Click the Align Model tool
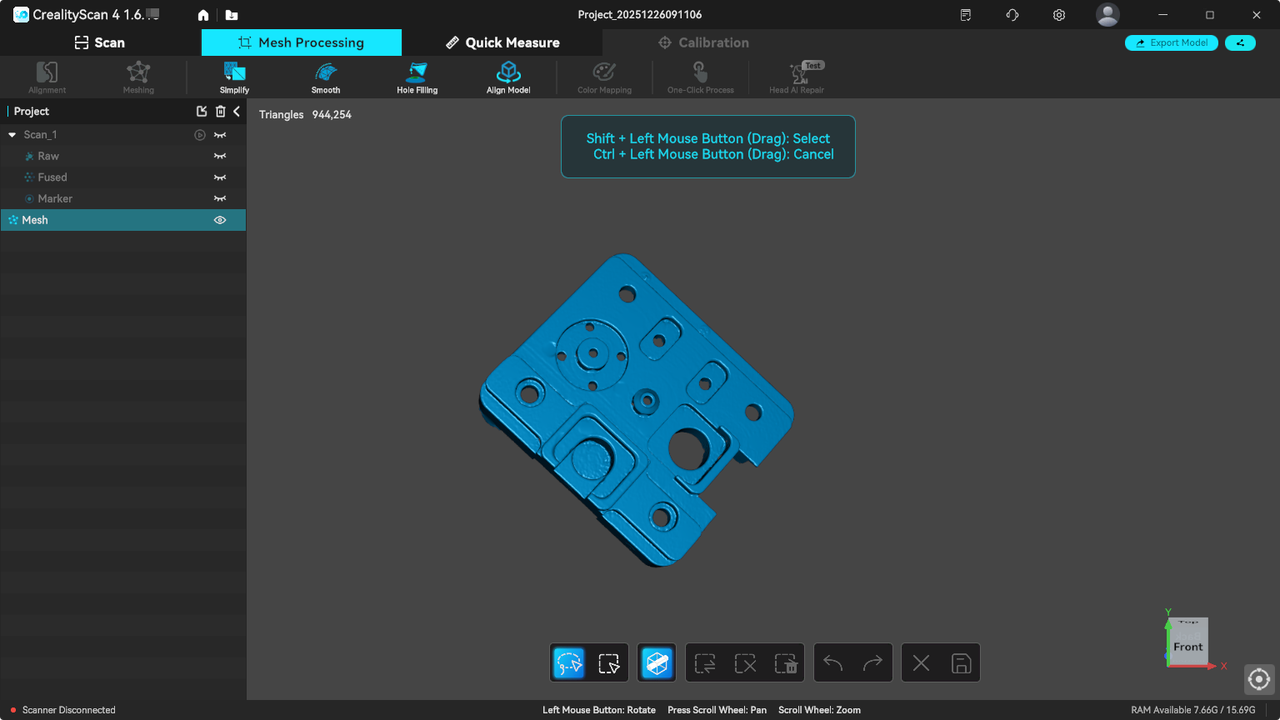Screen dimensions: 1280x720 pyautogui.click(x=508, y=76)
